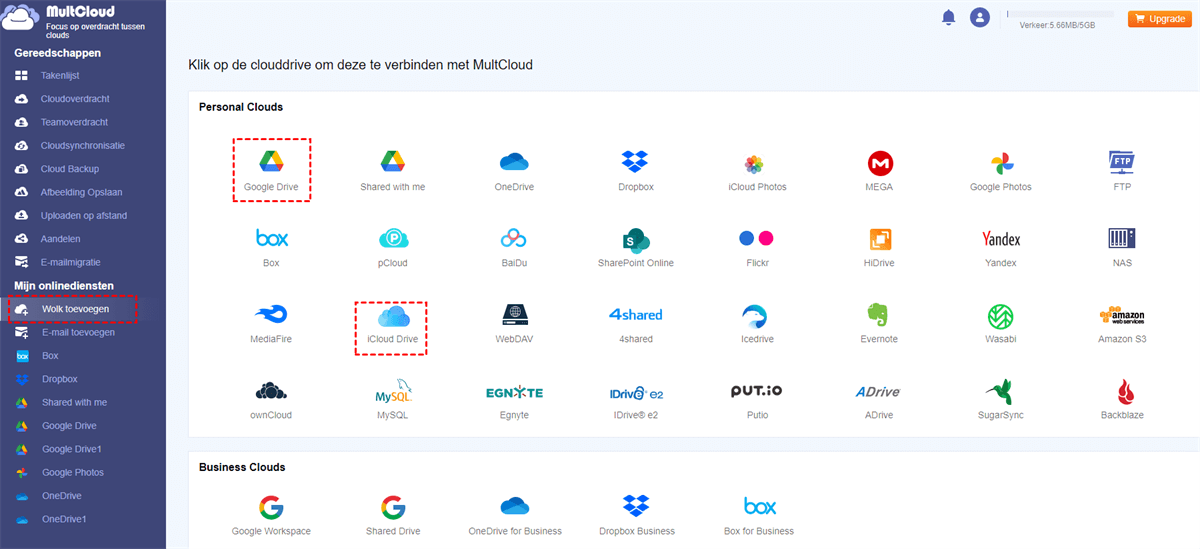Open Aandelen in the sidebar
This screenshot has height=549, width=1200.
[x=60, y=239]
